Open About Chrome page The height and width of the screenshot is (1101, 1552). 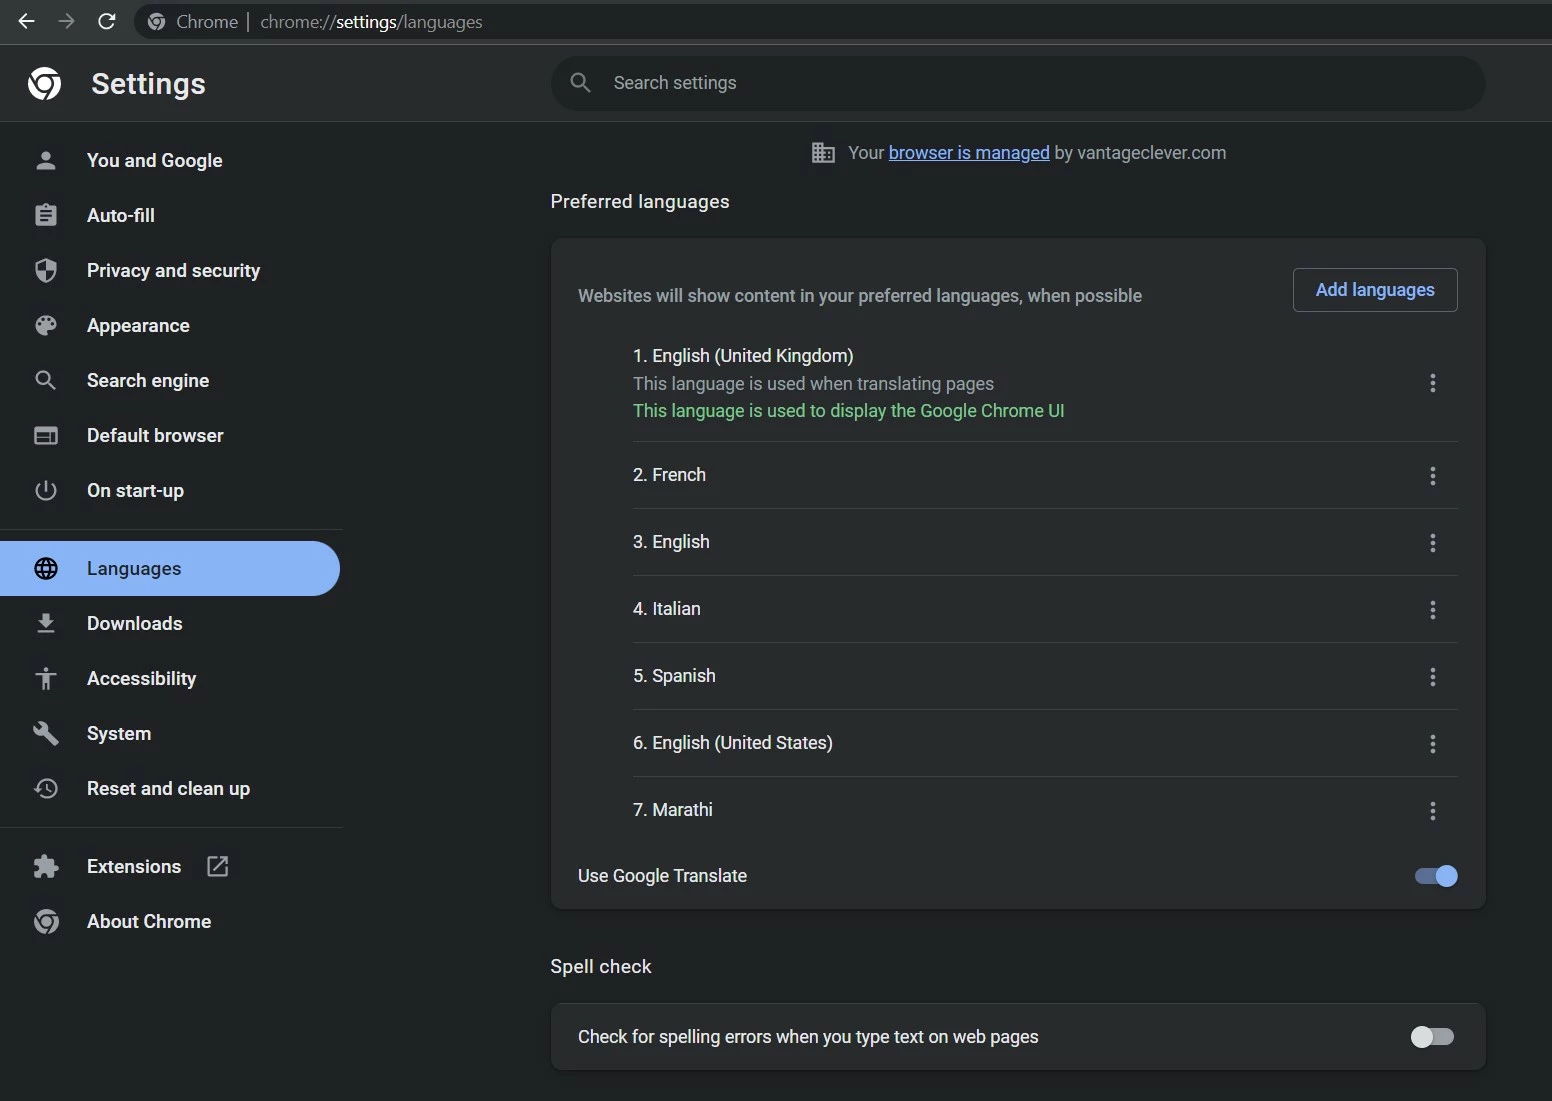pos(170,921)
